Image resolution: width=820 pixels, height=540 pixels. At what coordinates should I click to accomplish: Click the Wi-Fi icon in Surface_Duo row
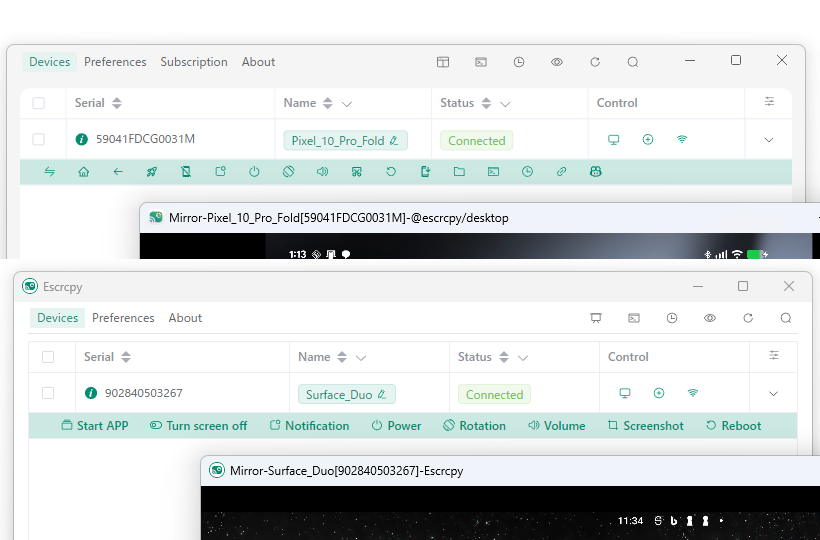point(693,393)
